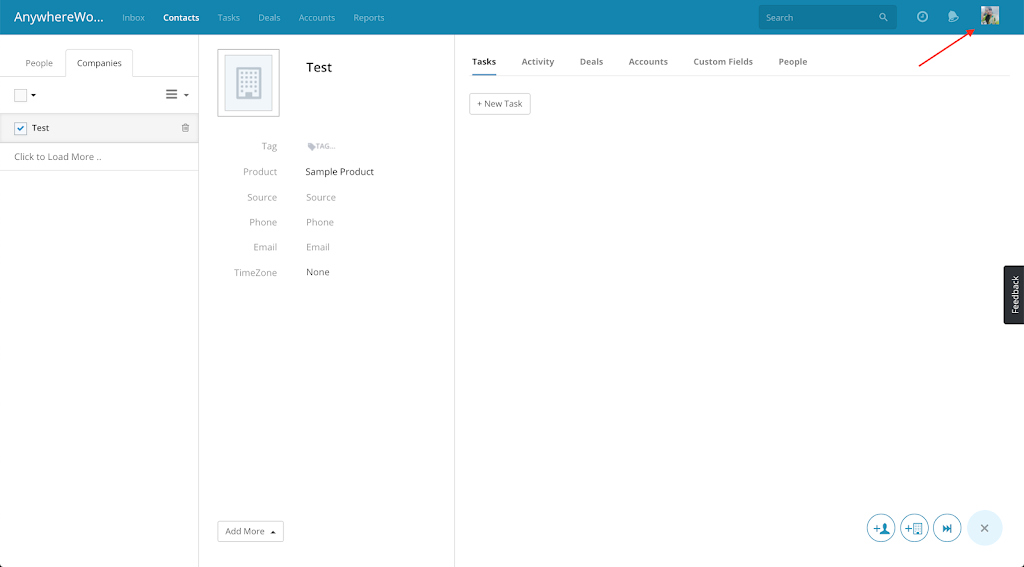Select the Companies tab
Viewport: 1024px width, 567px height.
pos(99,63)
